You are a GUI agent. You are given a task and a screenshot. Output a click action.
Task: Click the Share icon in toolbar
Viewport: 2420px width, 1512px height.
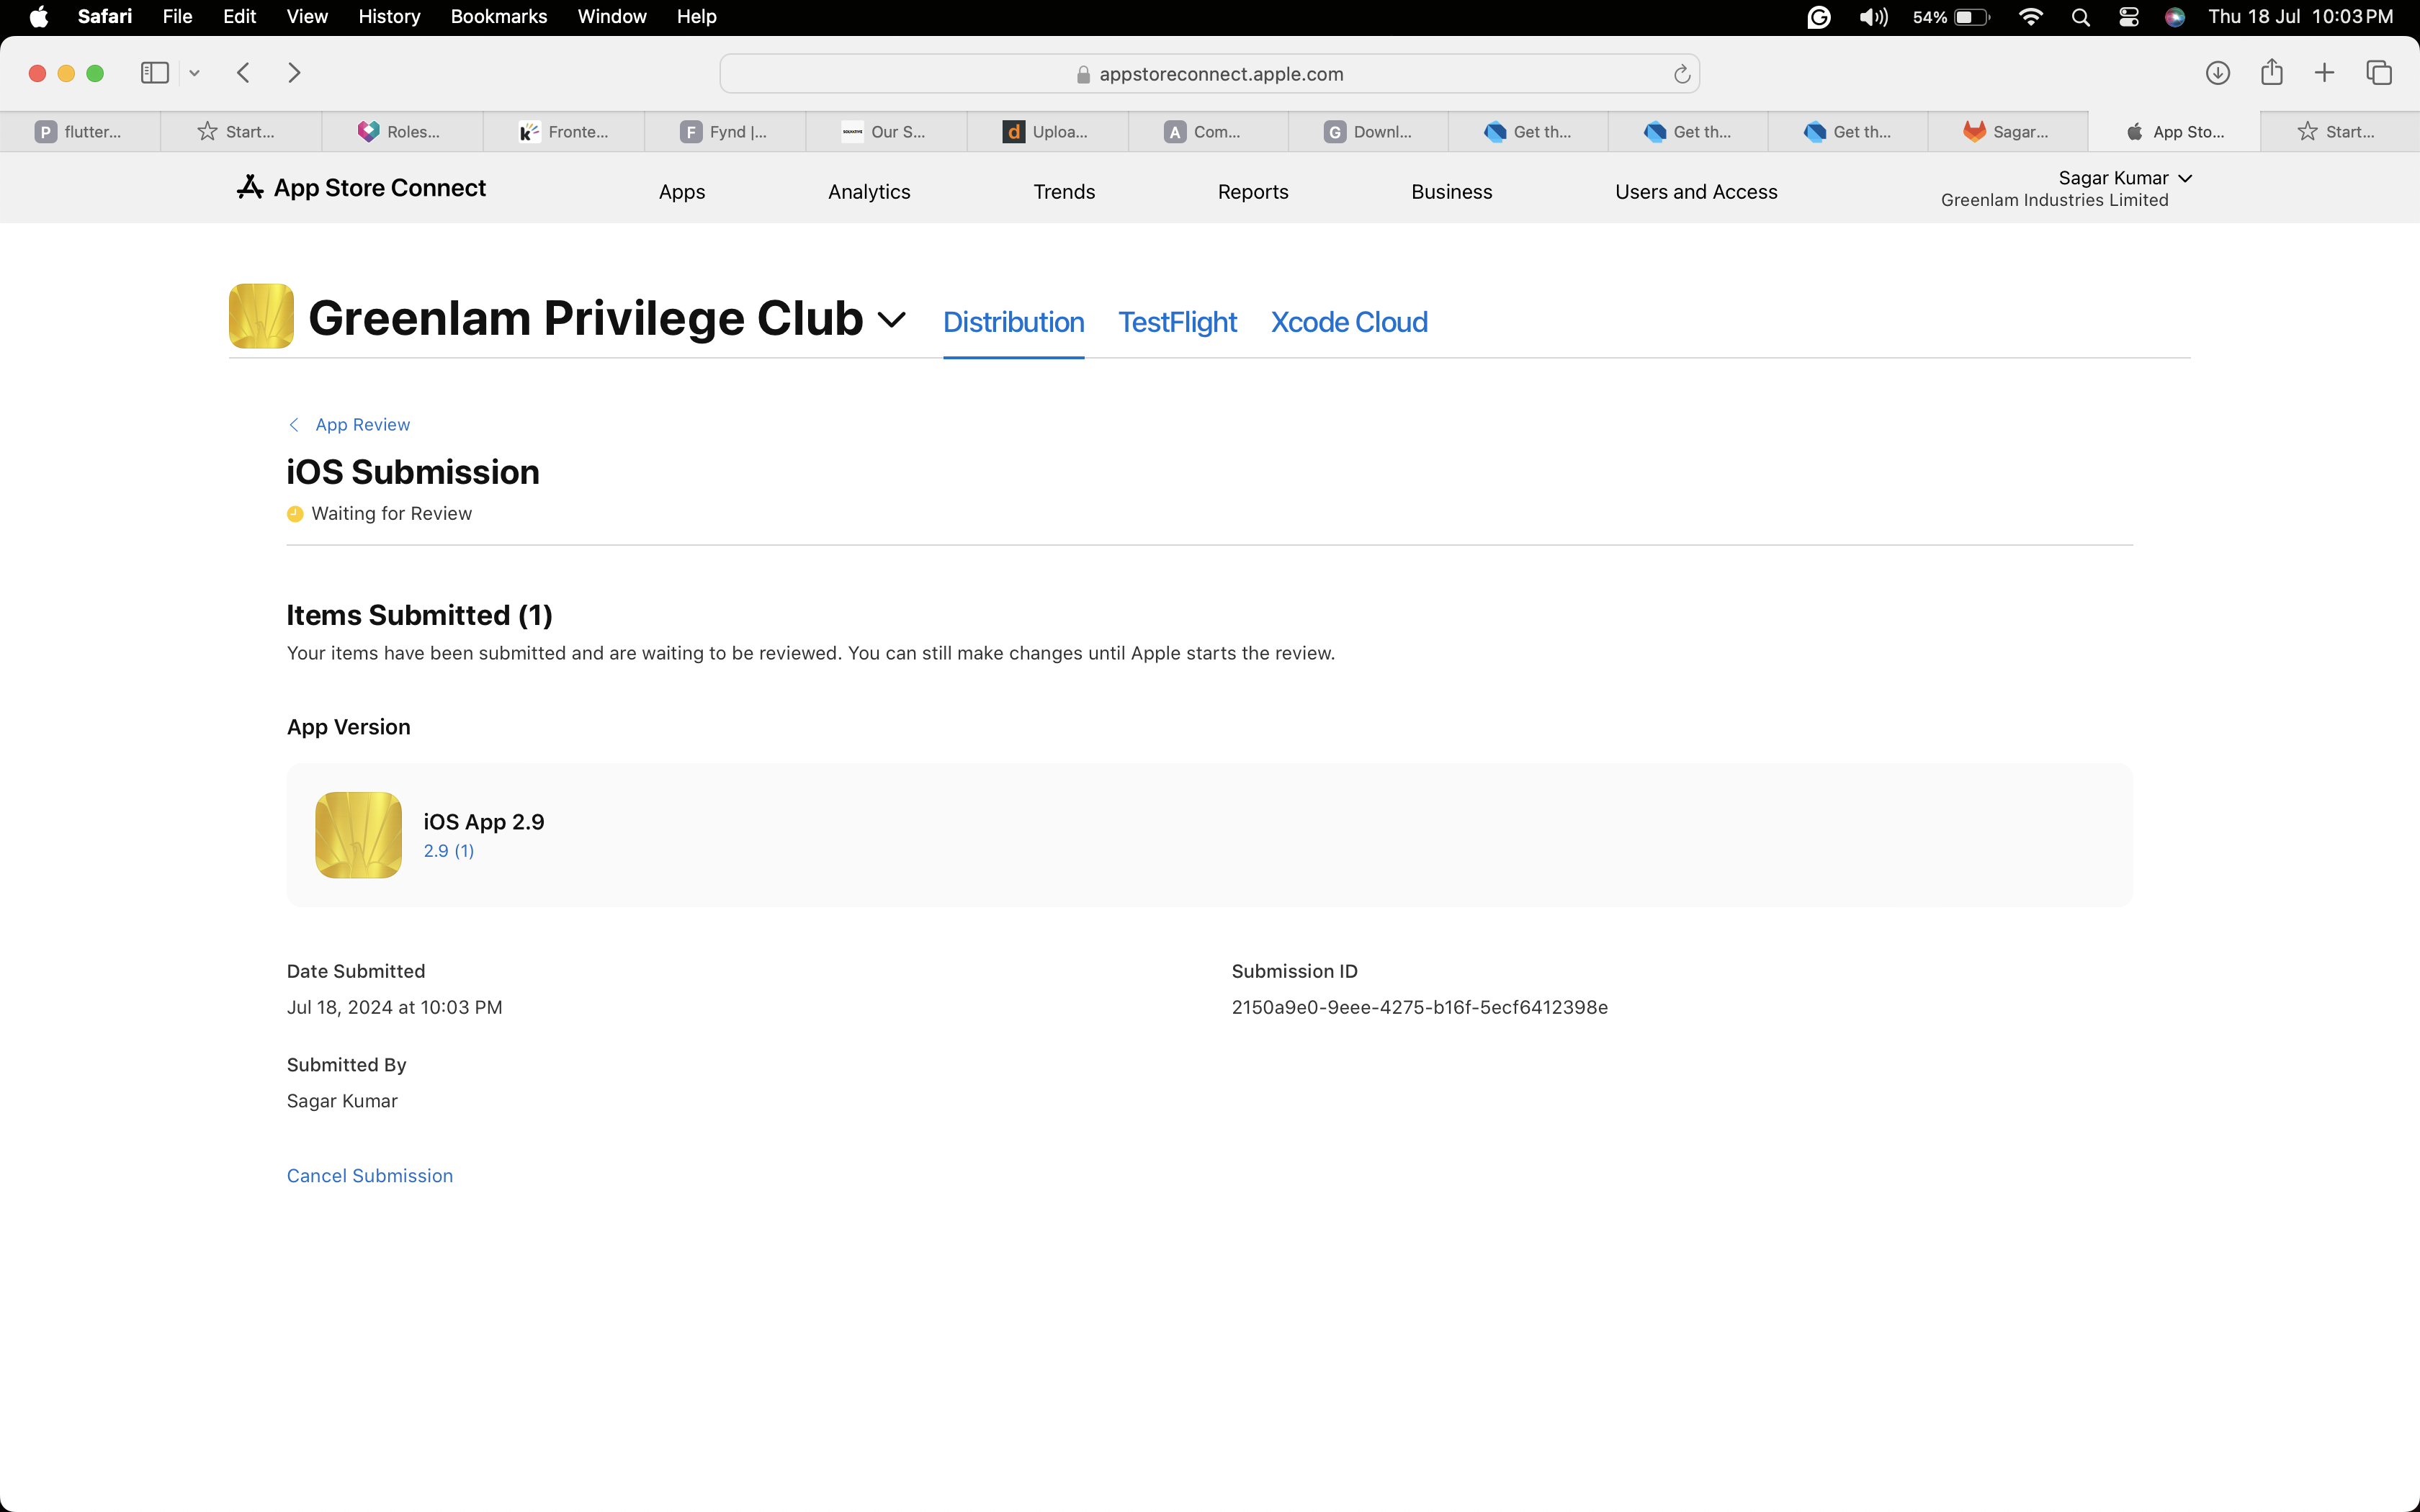[2271, 72]
